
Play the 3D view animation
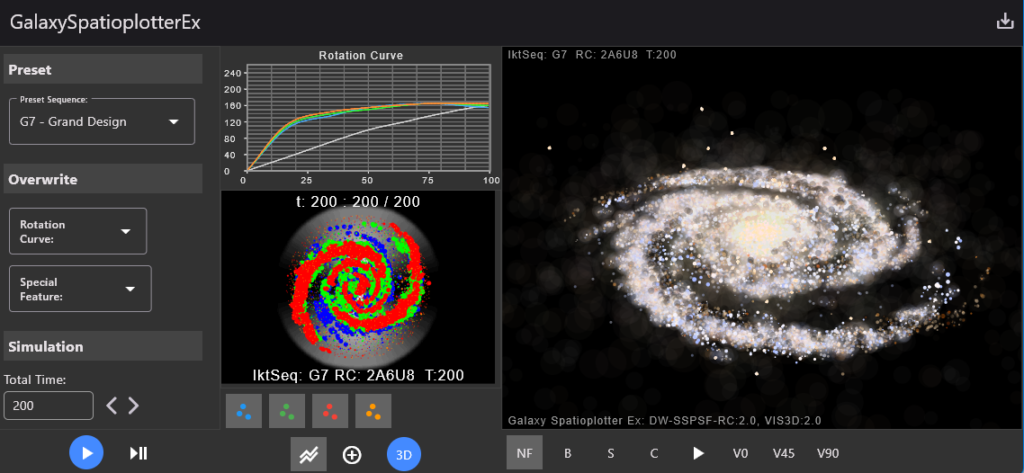click(x=698, y=453)
